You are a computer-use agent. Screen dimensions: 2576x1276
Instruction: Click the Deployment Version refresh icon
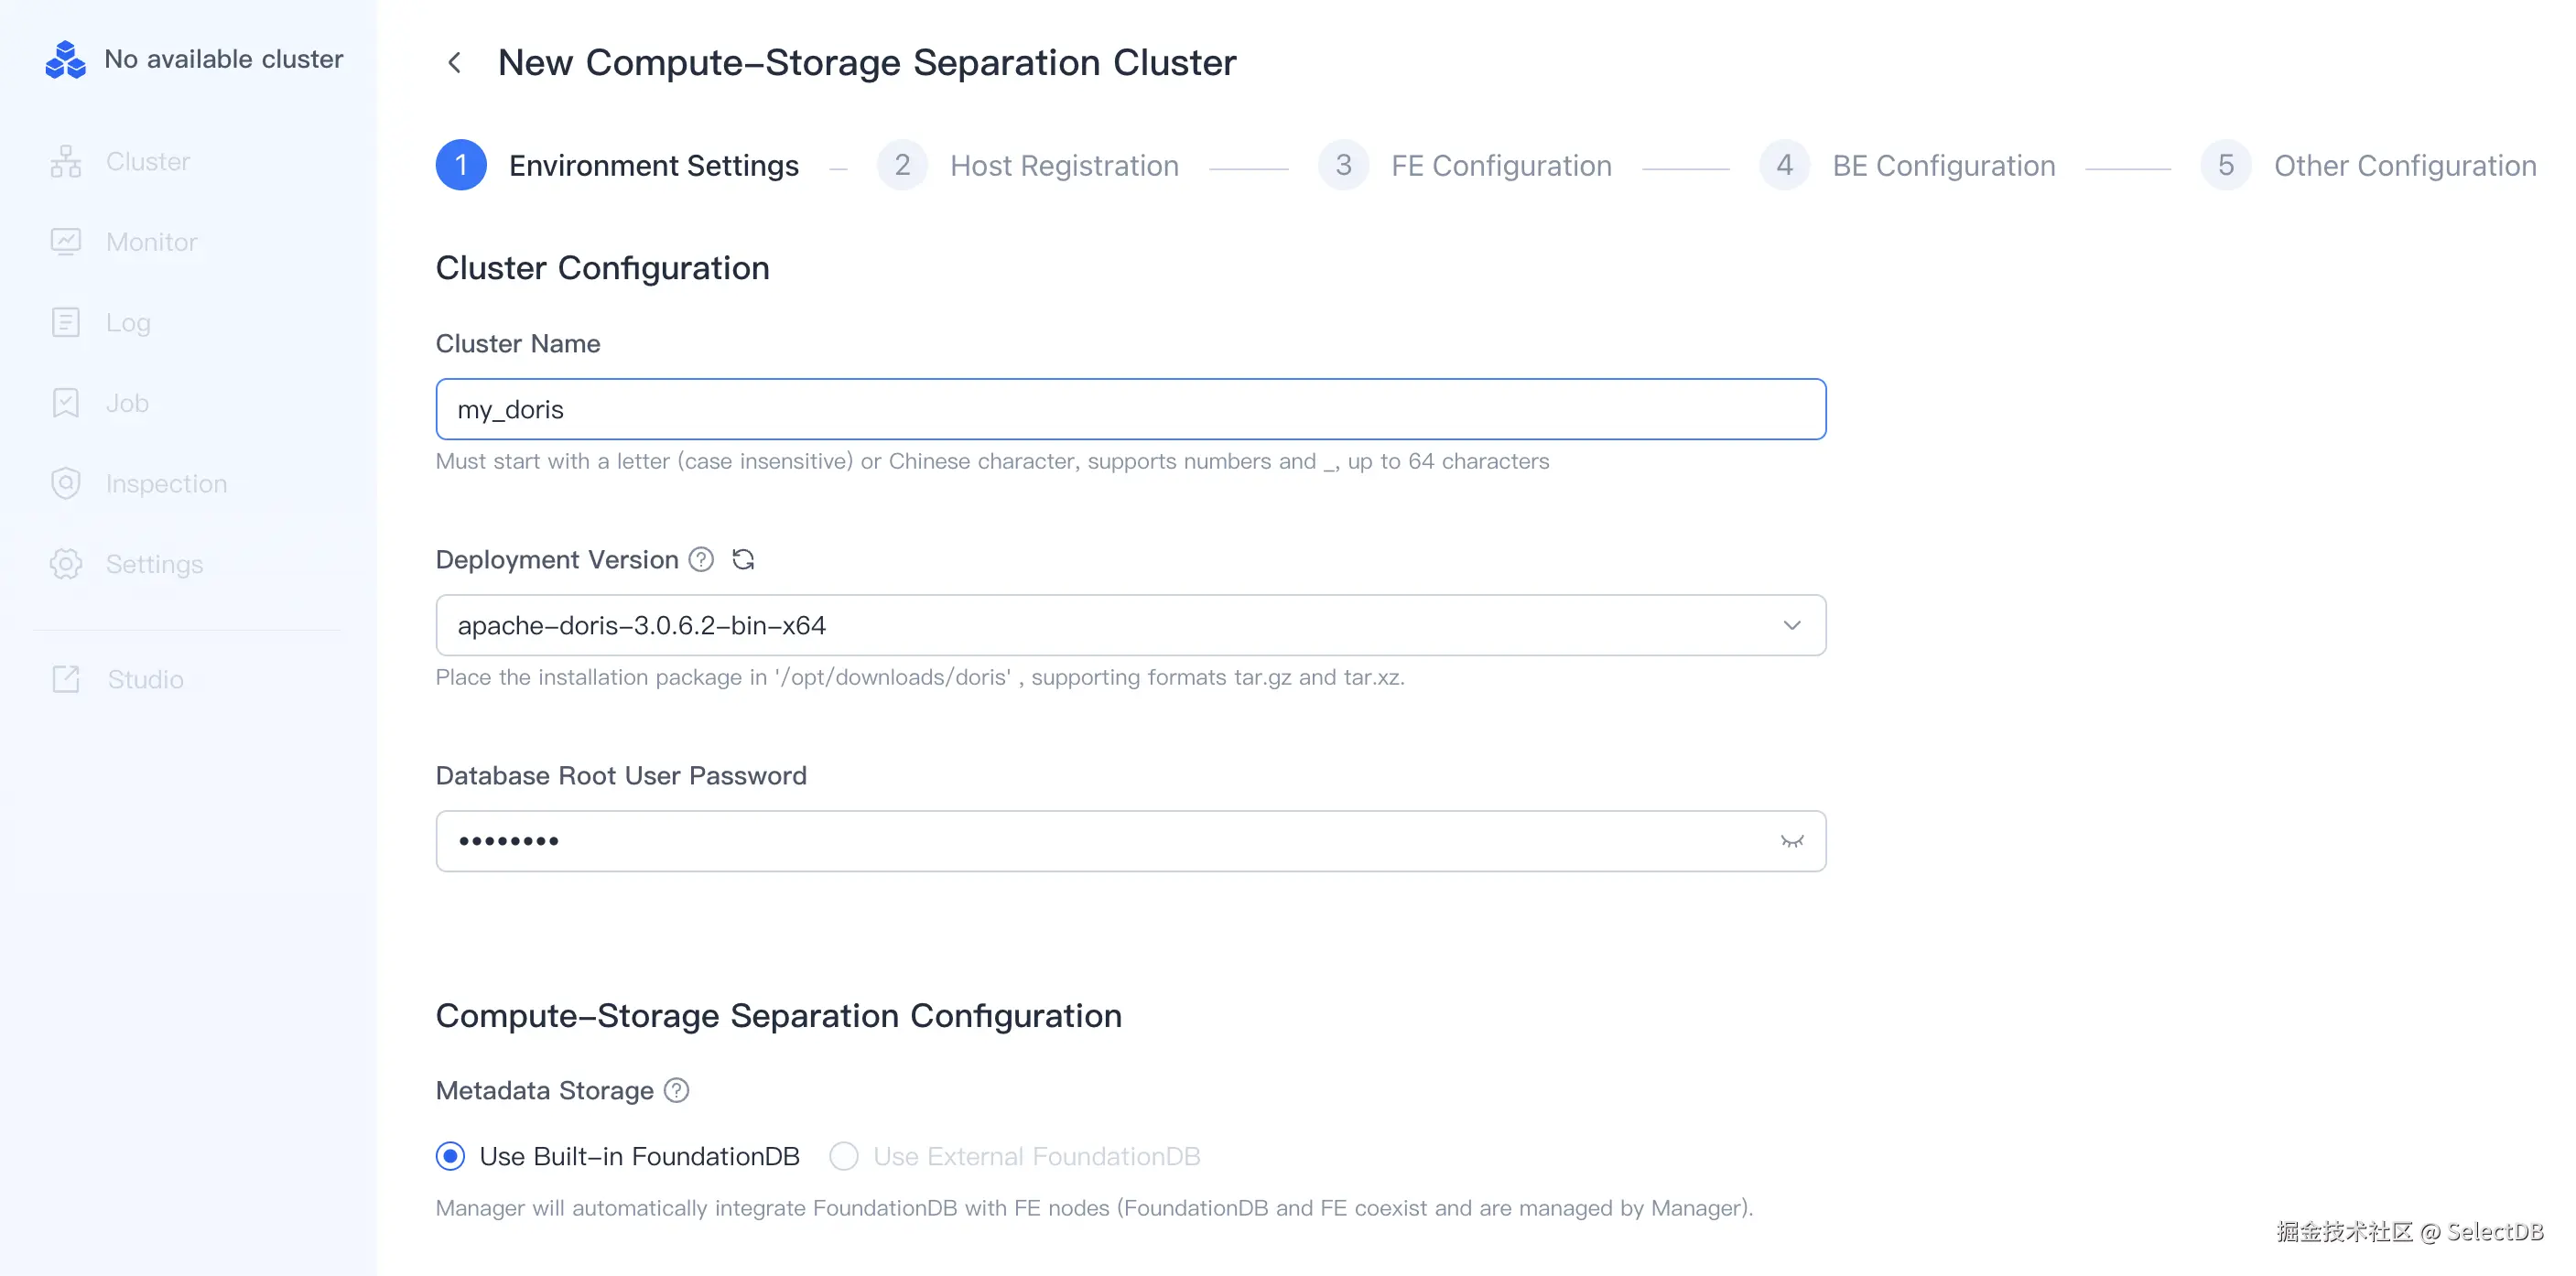pos(743,560)
